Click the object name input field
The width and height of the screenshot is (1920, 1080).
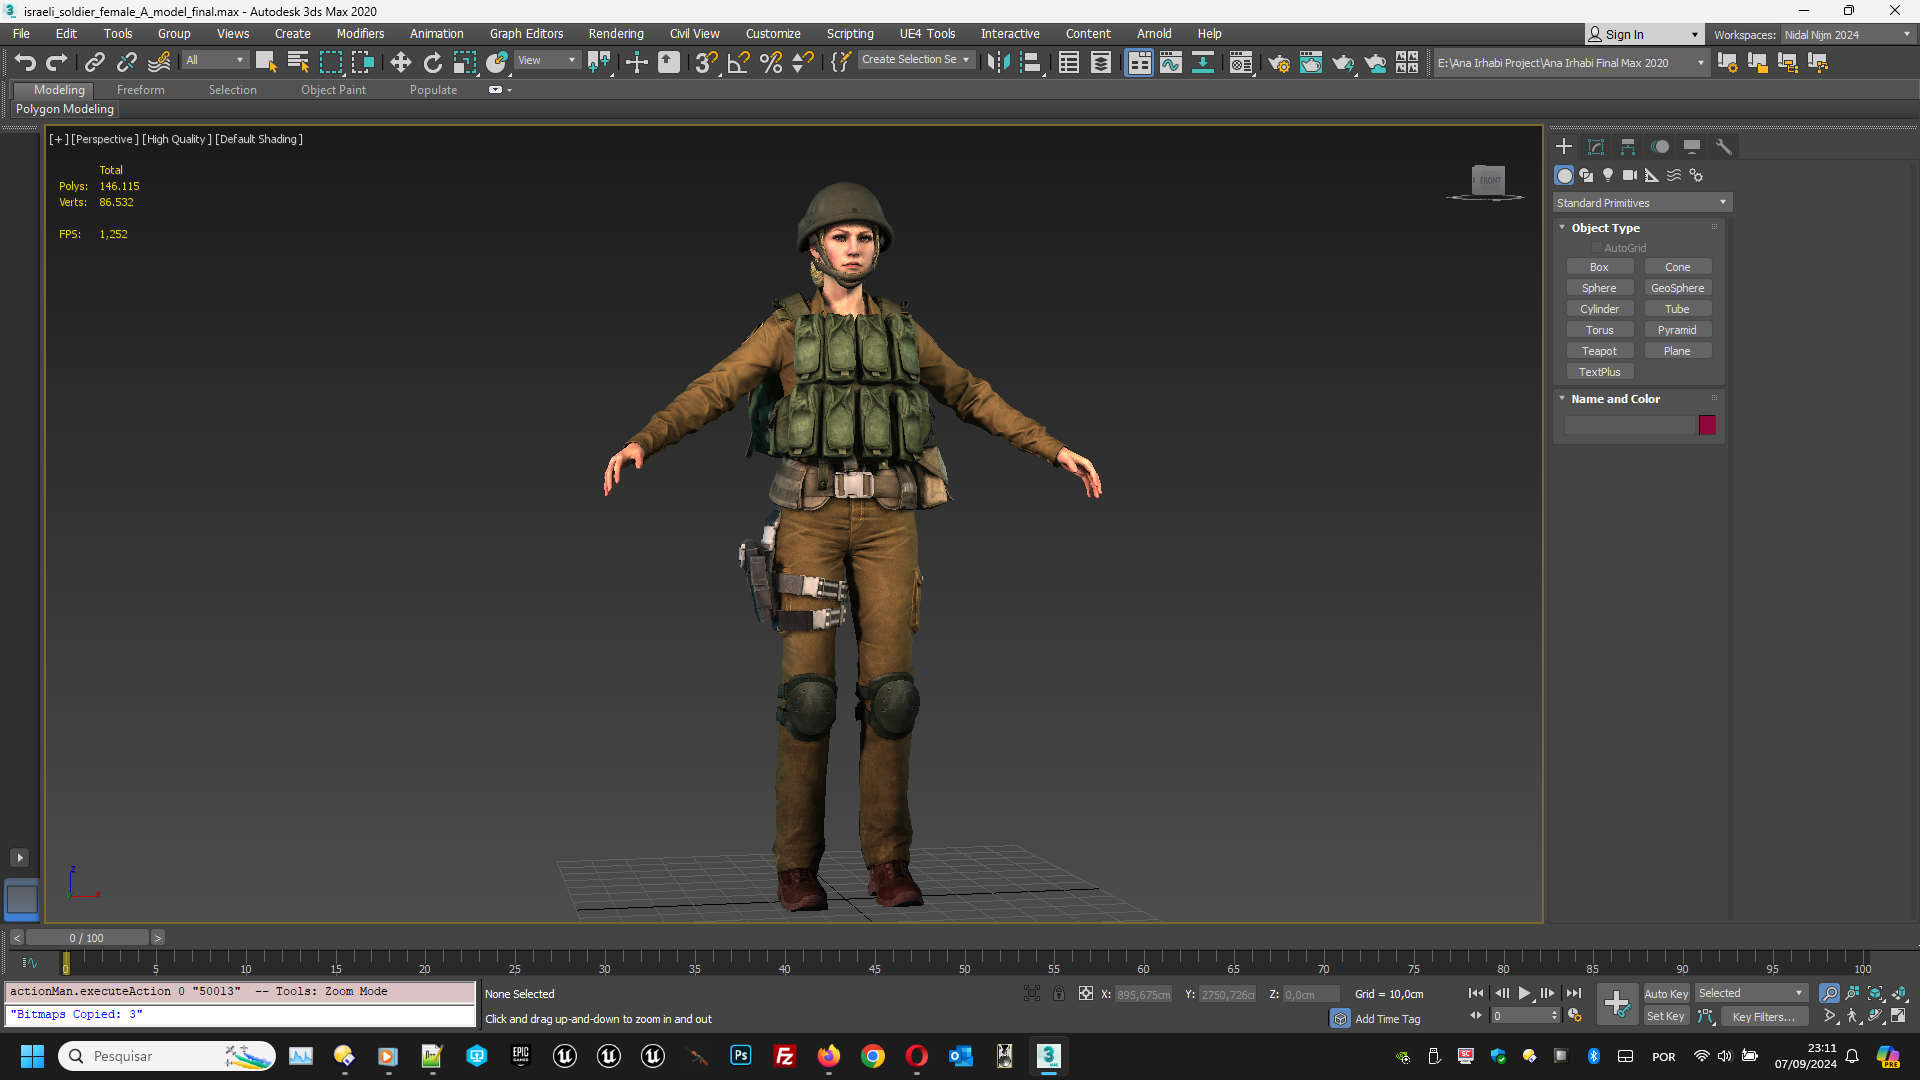[1630, 425]
